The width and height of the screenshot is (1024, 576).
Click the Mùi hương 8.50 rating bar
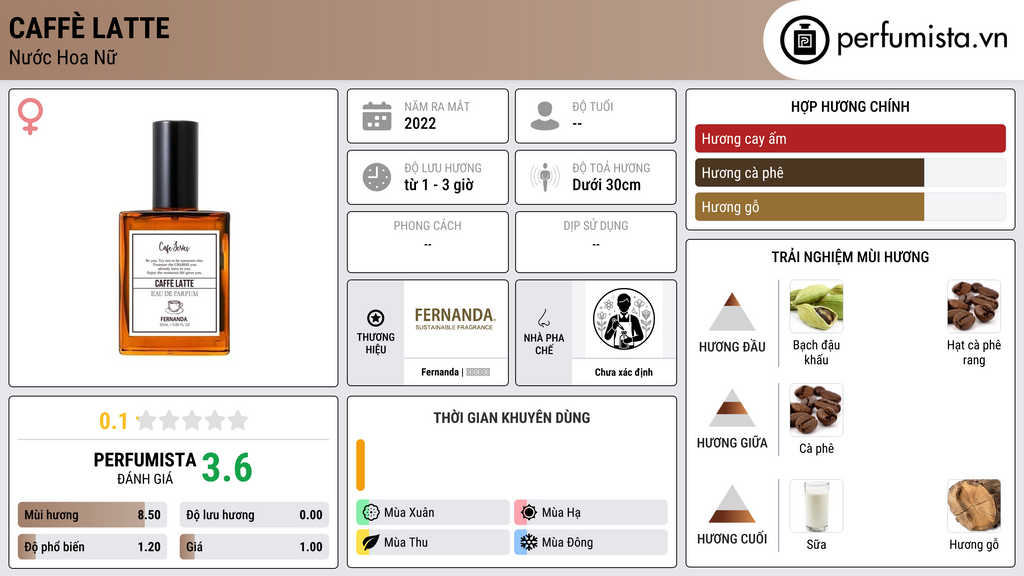coord(92,515)
